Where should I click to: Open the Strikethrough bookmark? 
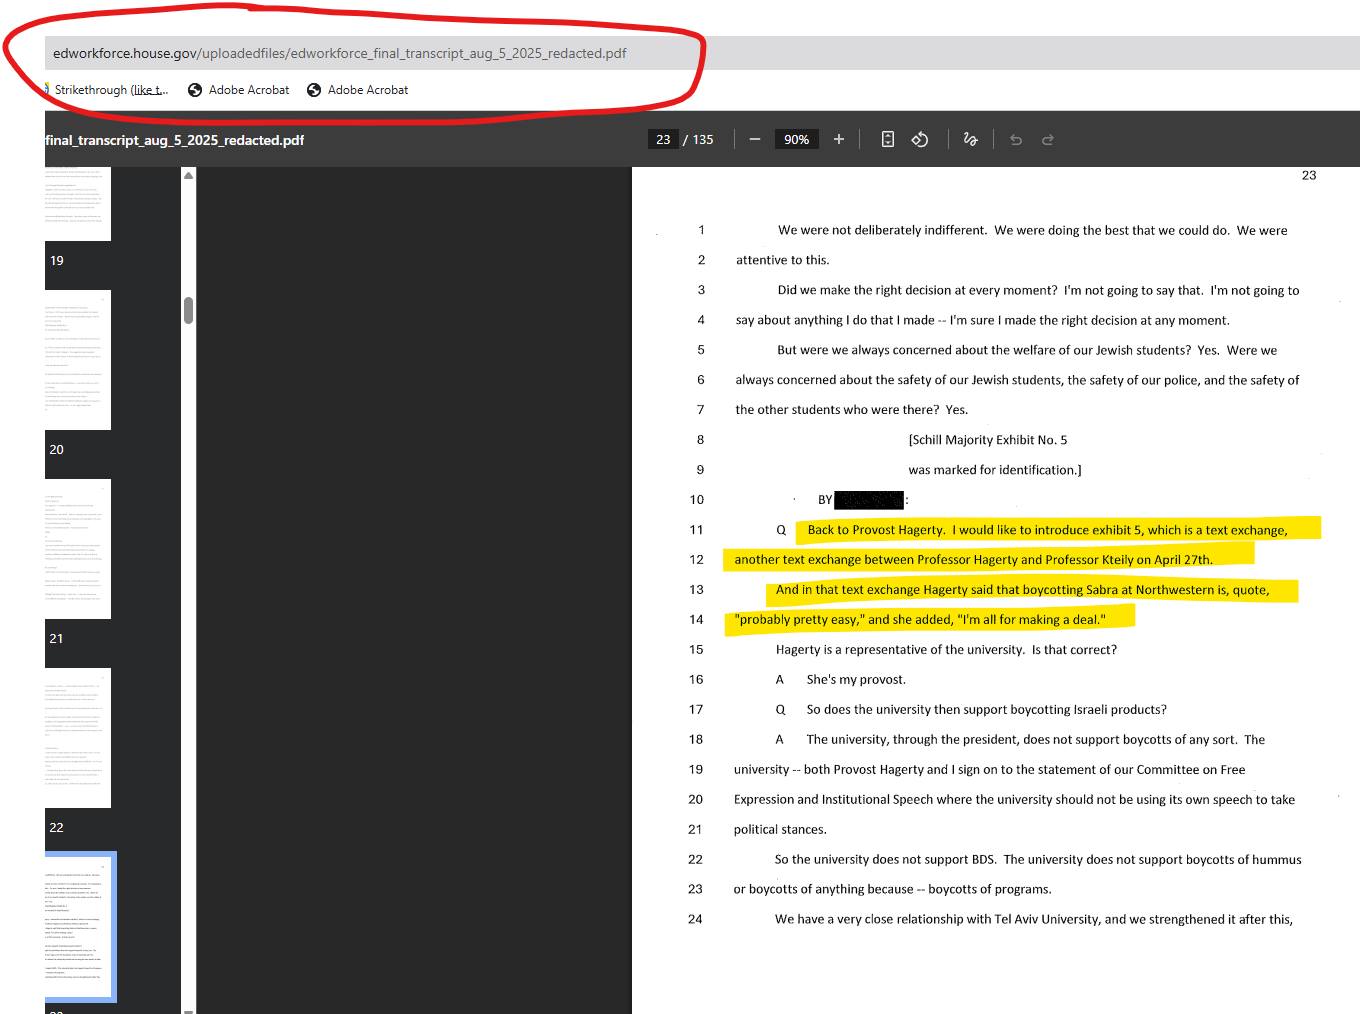[x=110, y=90]
